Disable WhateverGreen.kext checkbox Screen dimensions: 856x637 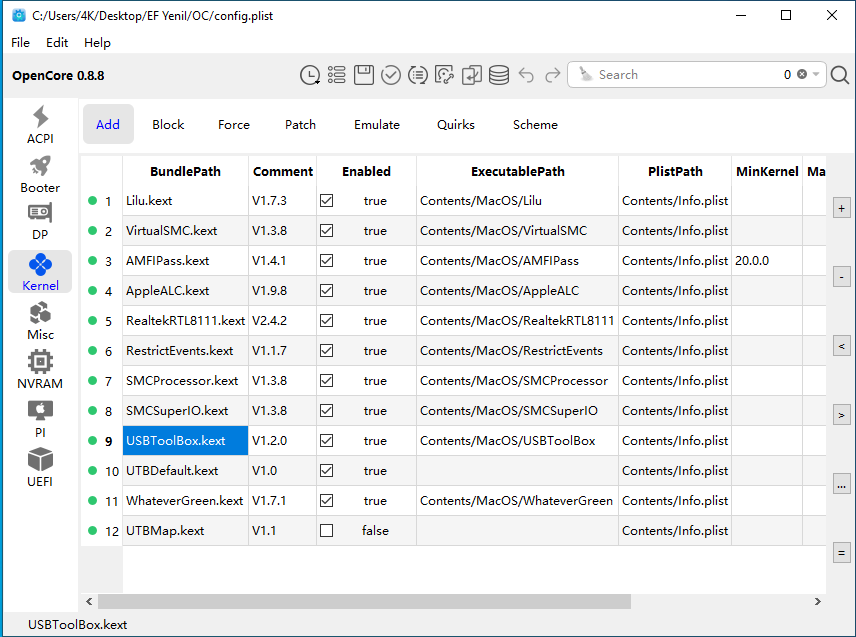click(x=326, y=501)
